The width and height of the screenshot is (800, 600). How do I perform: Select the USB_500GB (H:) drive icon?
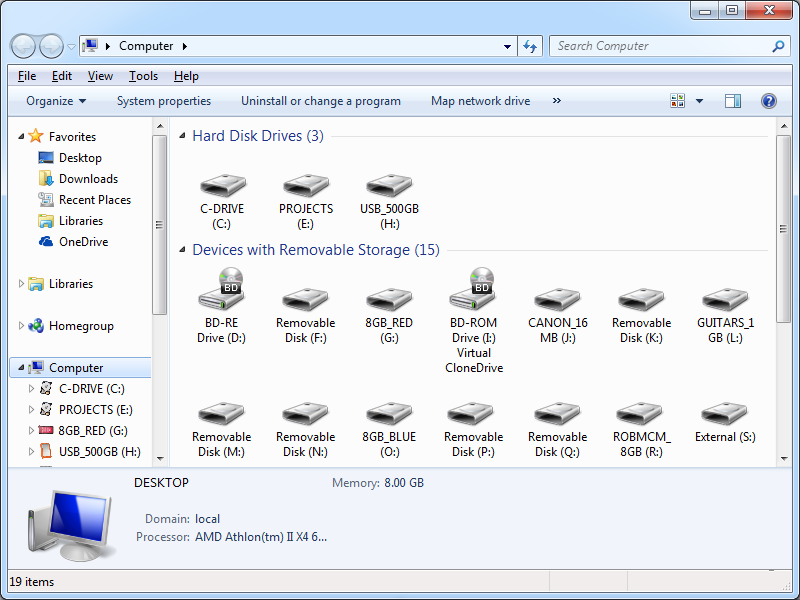point(389,186)
